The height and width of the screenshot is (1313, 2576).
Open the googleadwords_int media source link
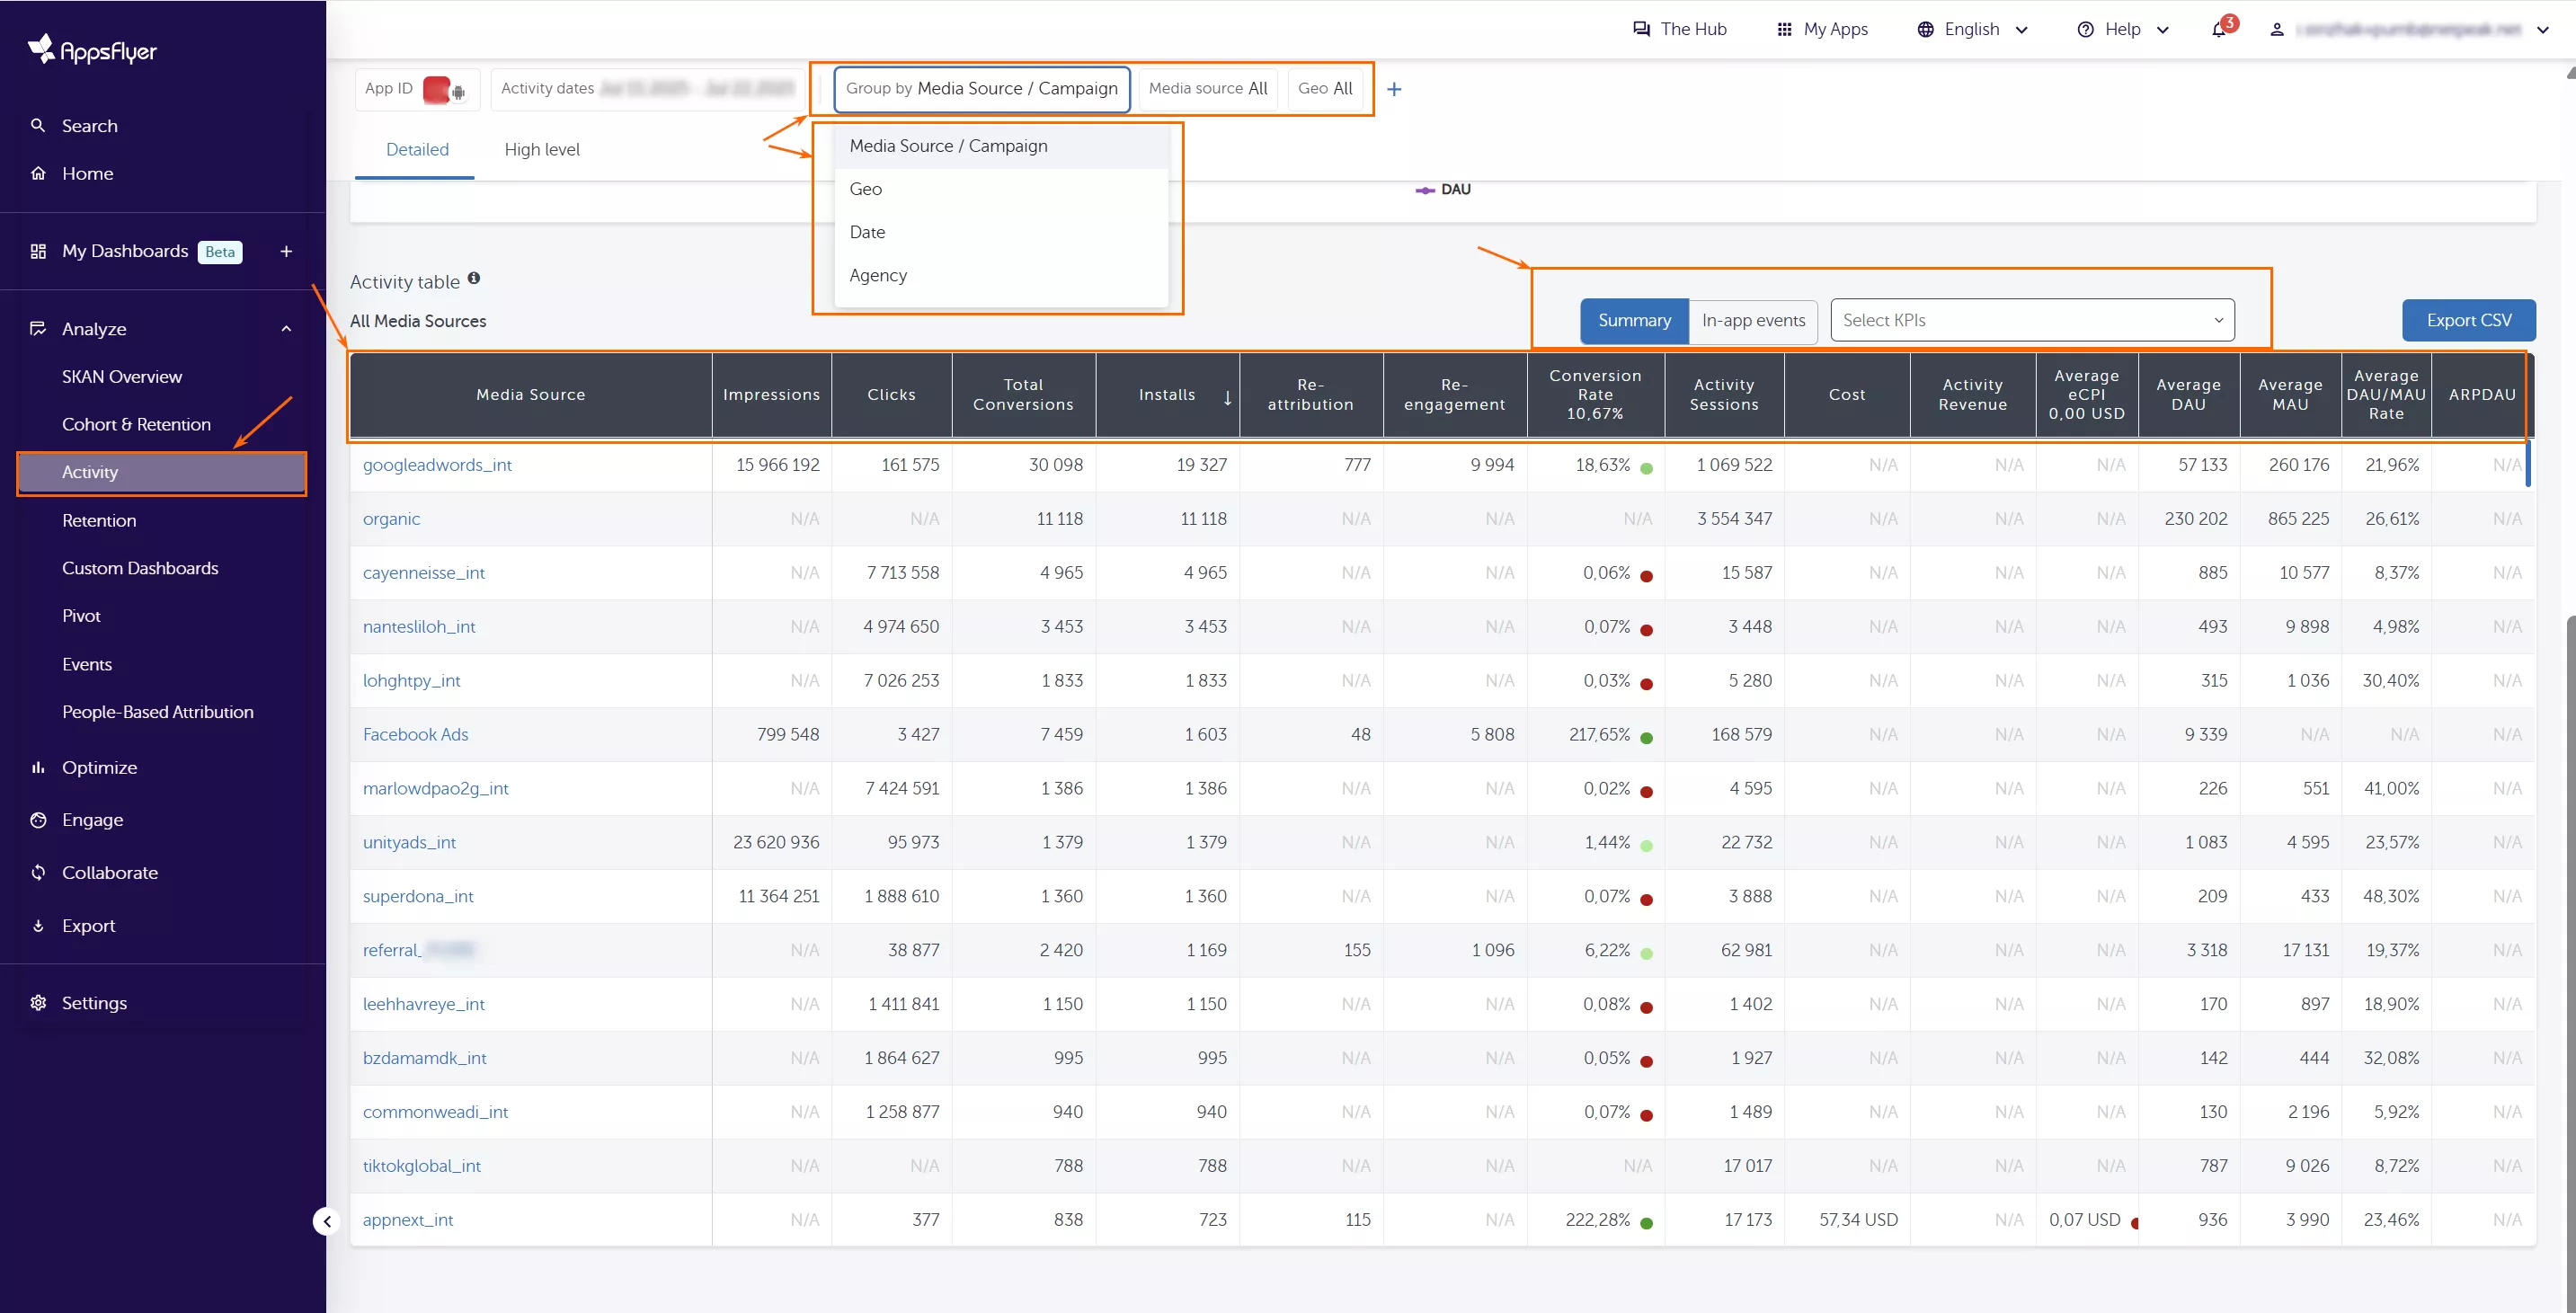pyautogui.click(x=437, y=465)
